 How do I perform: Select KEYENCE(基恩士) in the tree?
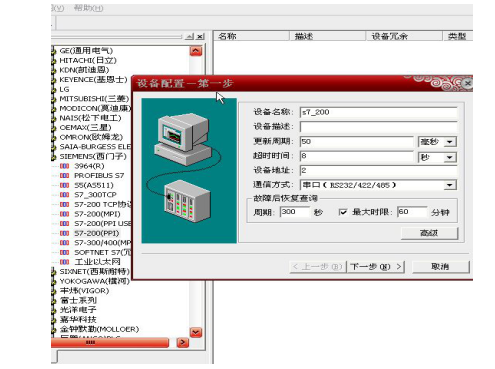tap(93, 80)
